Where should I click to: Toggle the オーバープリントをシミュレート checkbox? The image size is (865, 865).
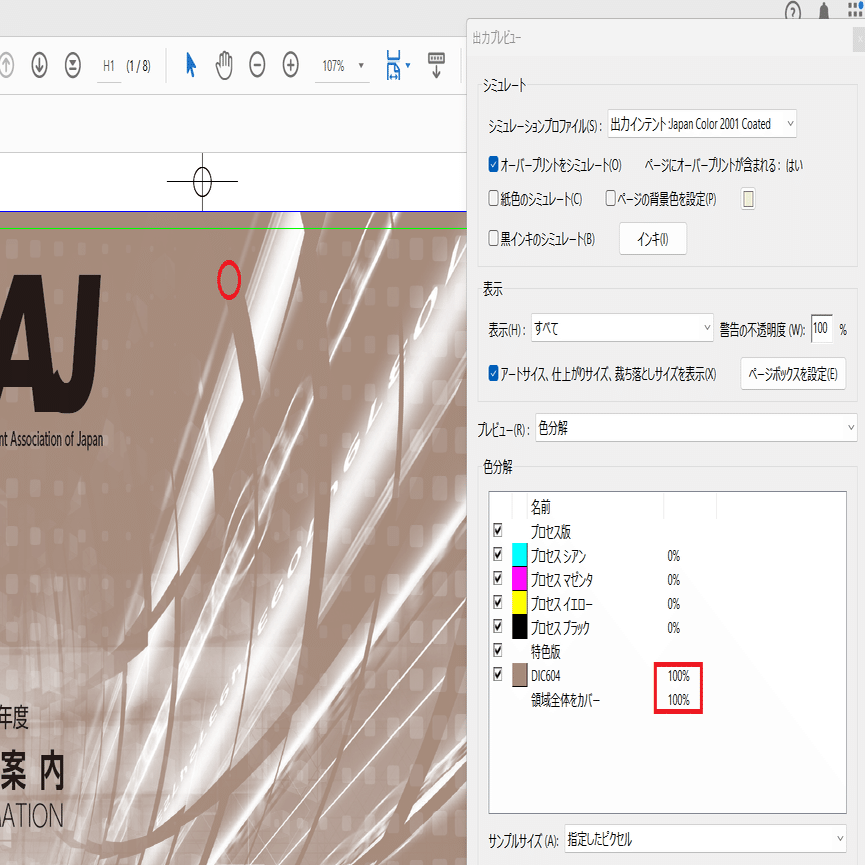coord(494,164)
